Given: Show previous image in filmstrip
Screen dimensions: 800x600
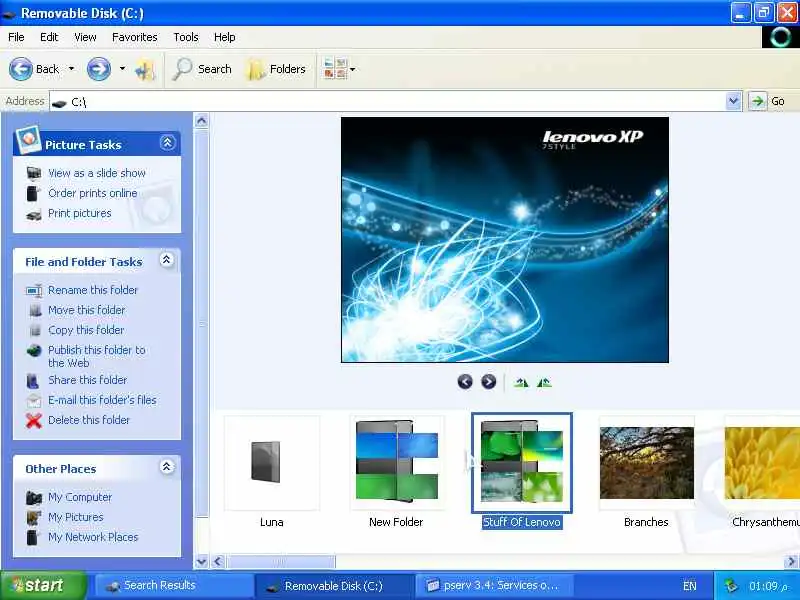Looking at the screenshot, I should [x=465, y=382].
